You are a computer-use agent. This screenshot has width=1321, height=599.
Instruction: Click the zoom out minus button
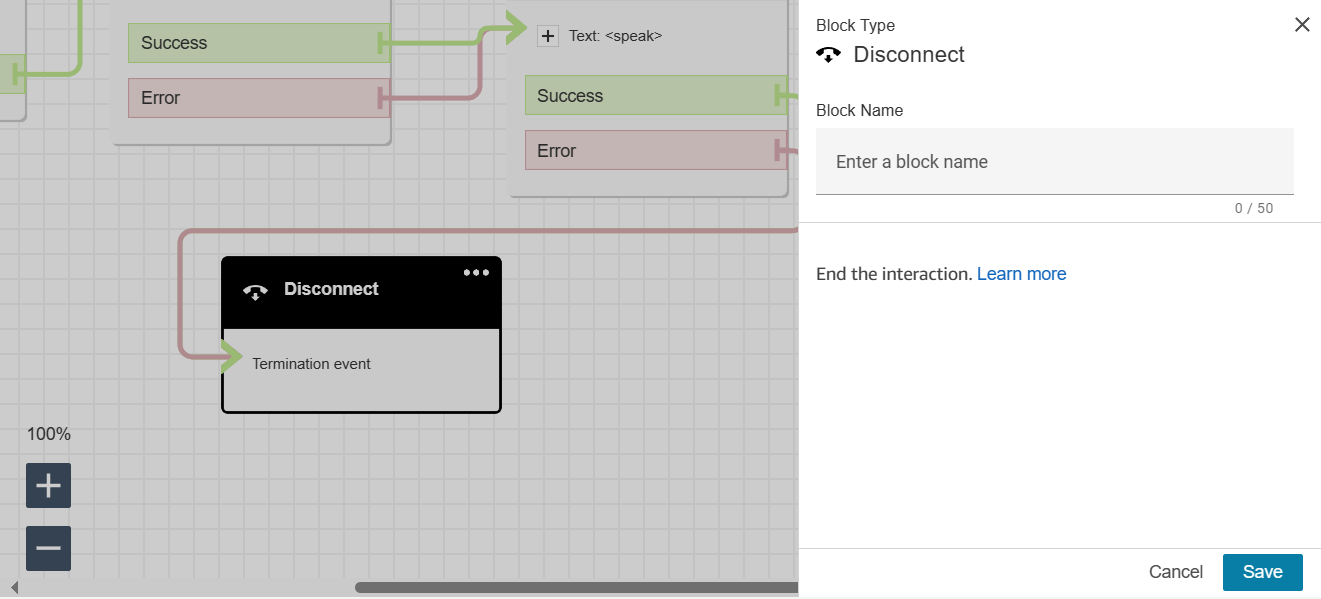click(x=48, y=548)
